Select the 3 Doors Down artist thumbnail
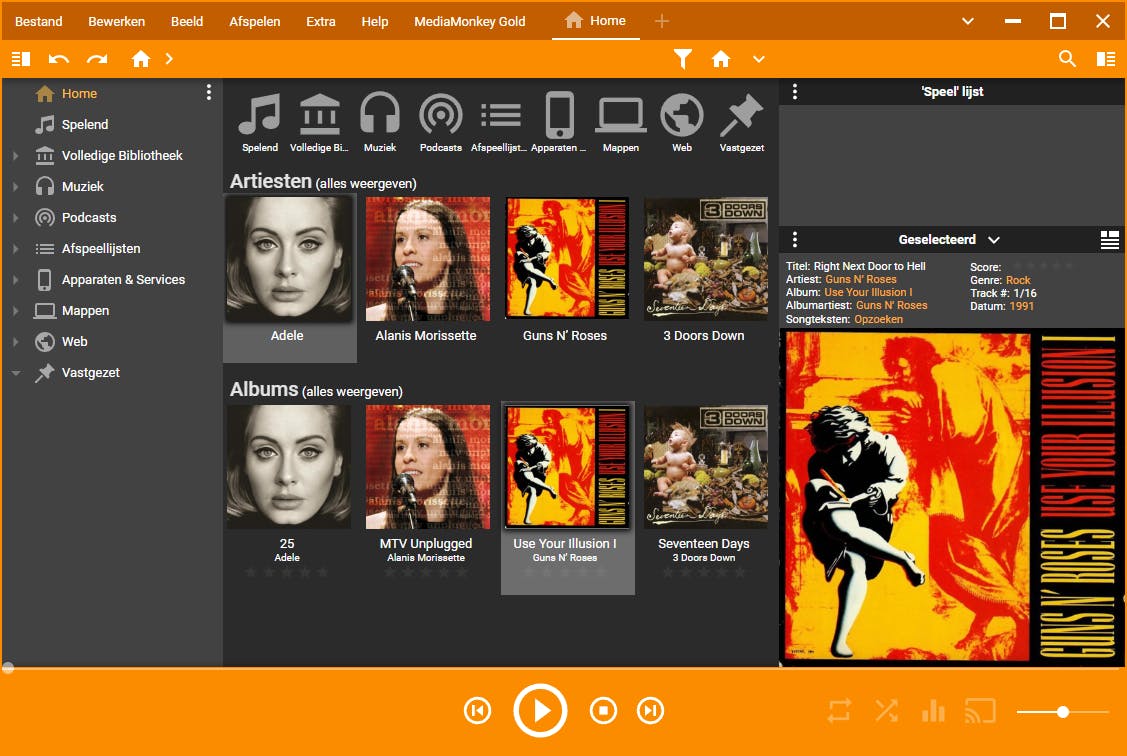The height and width of the screenshot is (756, 1127). coord(706,259)
